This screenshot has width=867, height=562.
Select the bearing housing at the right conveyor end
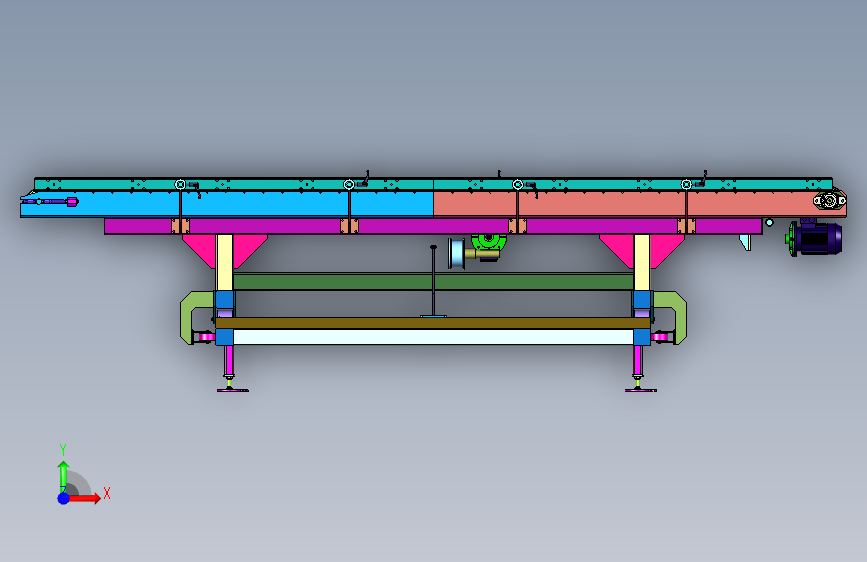click(829, 200)
